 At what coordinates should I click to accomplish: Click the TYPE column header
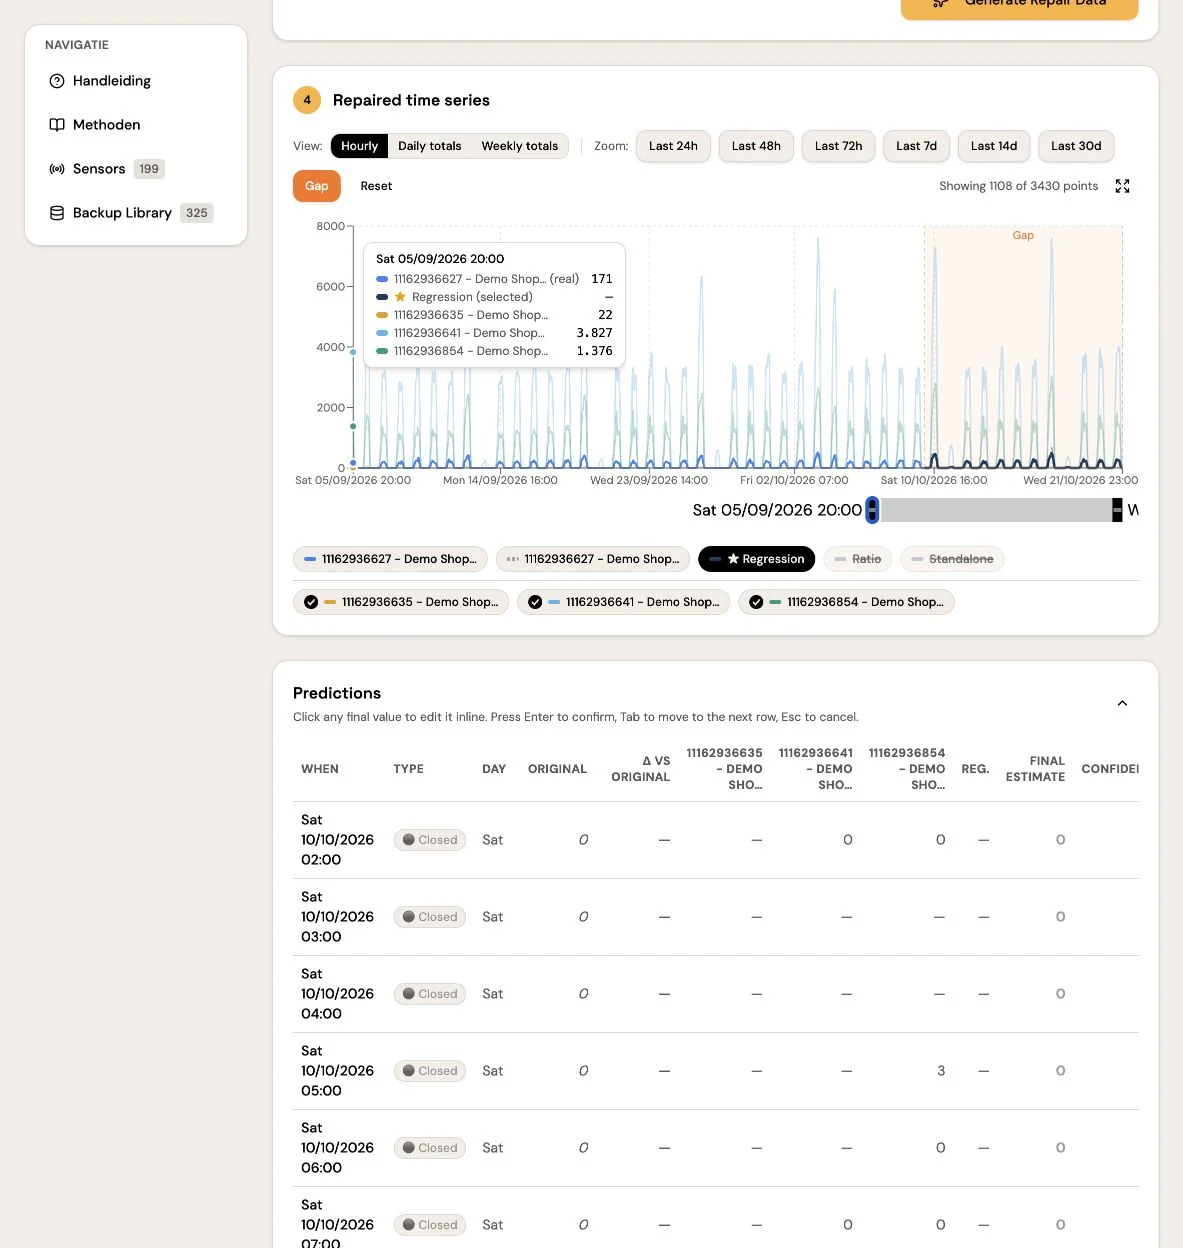click(408, 769)
